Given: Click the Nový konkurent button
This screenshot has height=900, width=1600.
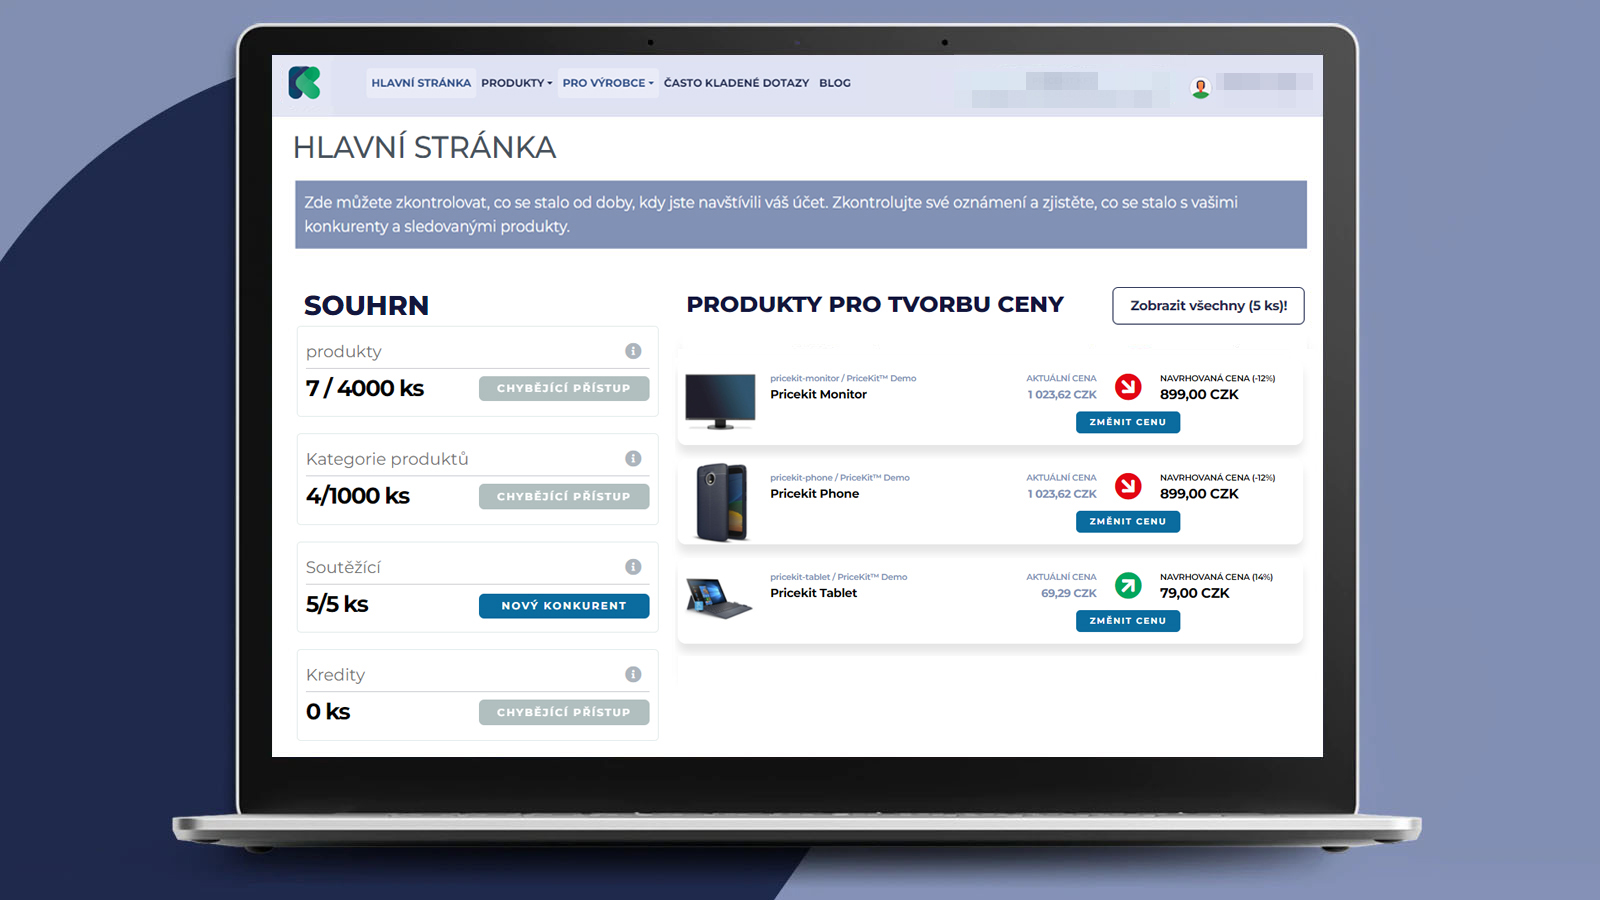Looking at the screenshot, I should [x=564, y=606].
